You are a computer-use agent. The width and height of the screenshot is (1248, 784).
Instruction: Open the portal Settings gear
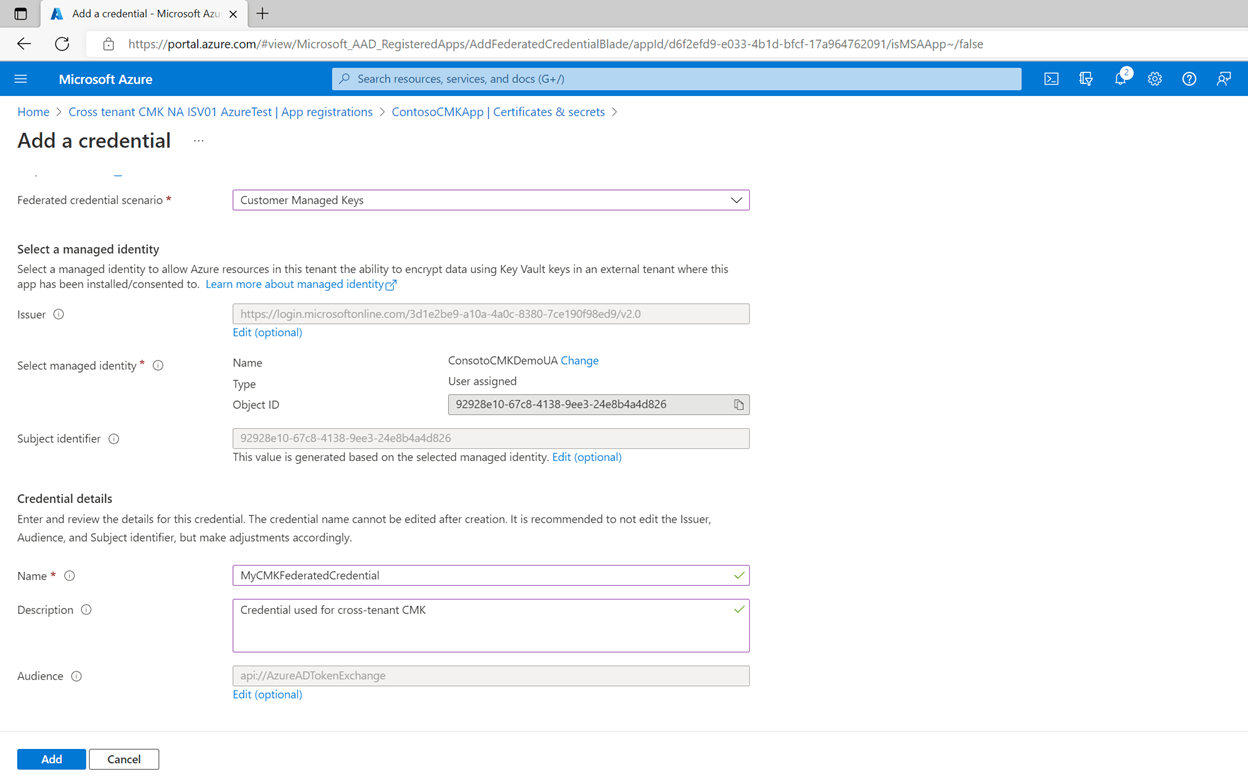coord(1155,78)
